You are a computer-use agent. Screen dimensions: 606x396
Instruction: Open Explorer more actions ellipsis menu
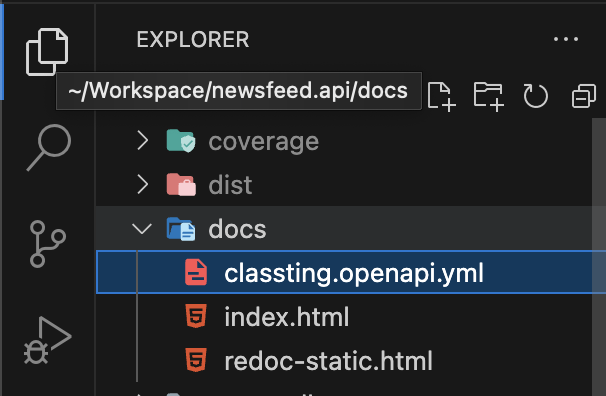pos(566,39)
